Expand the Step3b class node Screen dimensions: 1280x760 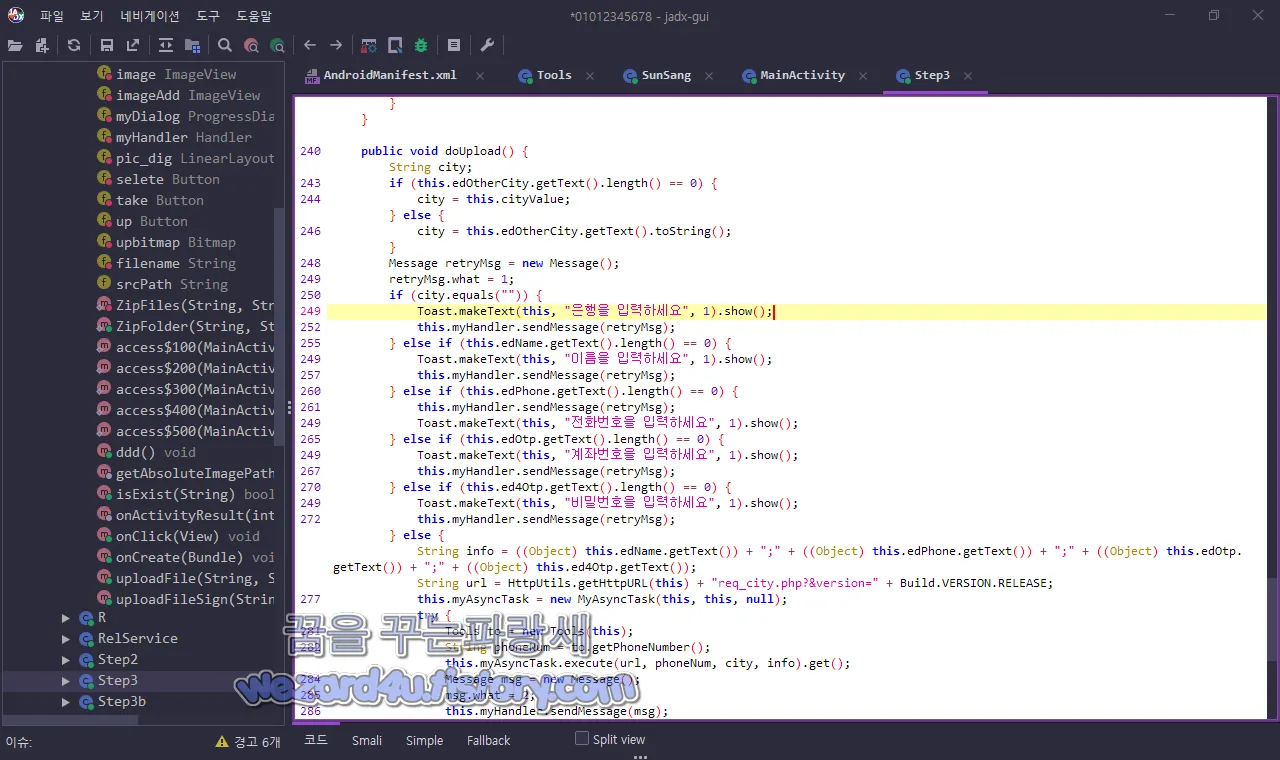pos(67,702)
